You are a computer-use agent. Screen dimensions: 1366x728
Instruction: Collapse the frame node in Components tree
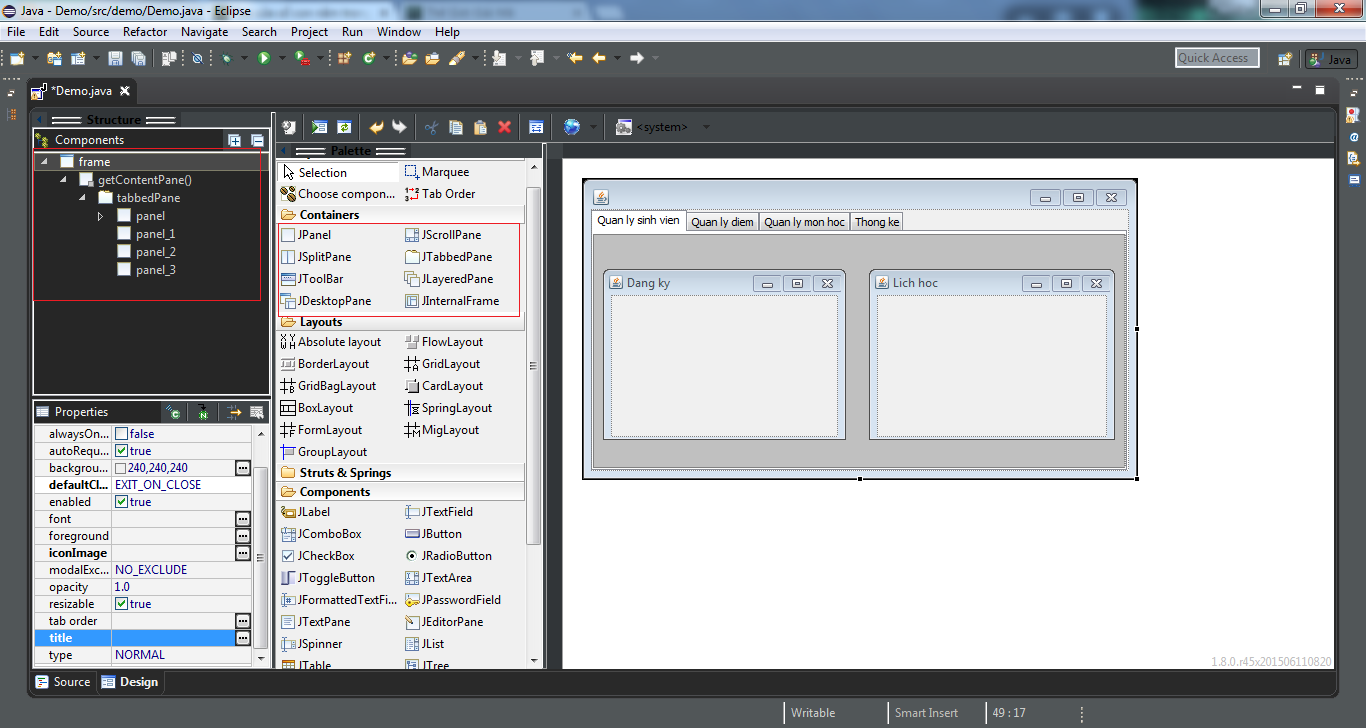44,162
